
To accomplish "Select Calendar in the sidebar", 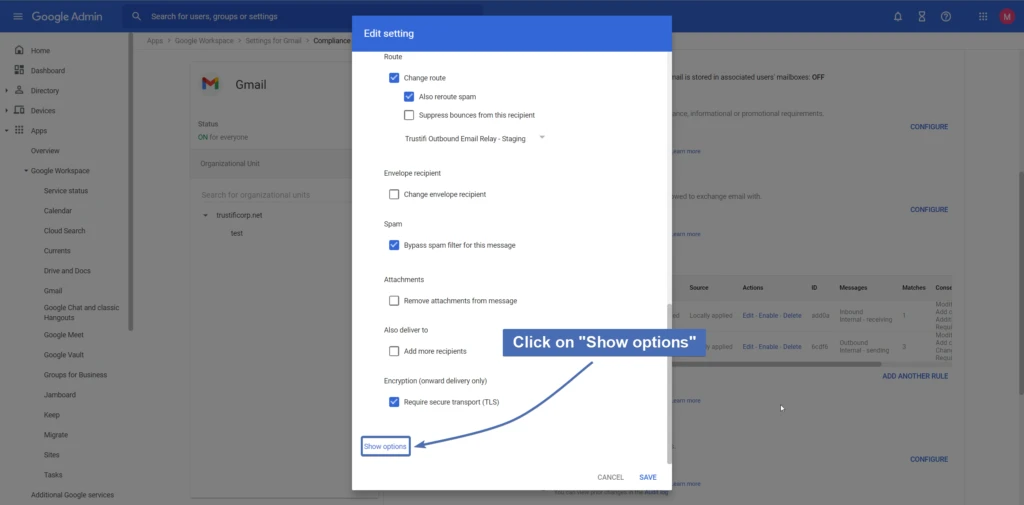I will coord(57,211).
